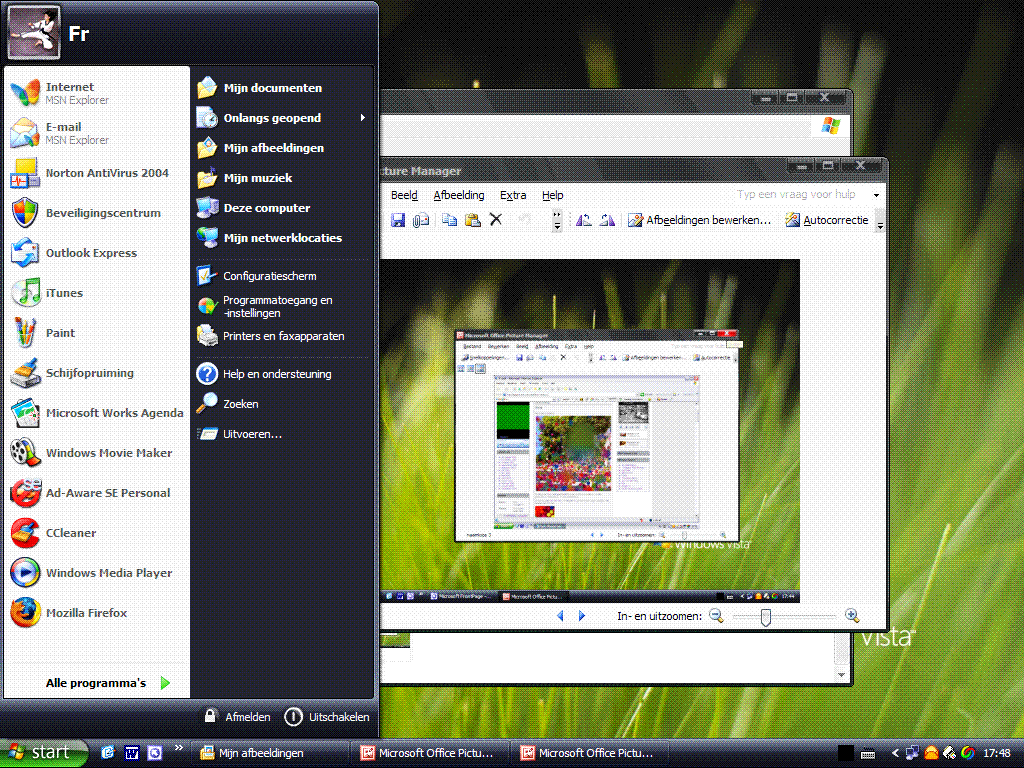Switch to Mijn afbeeldingen taskbar button
The width and height of the screenshot is (1024, 768).
(271, 753)
